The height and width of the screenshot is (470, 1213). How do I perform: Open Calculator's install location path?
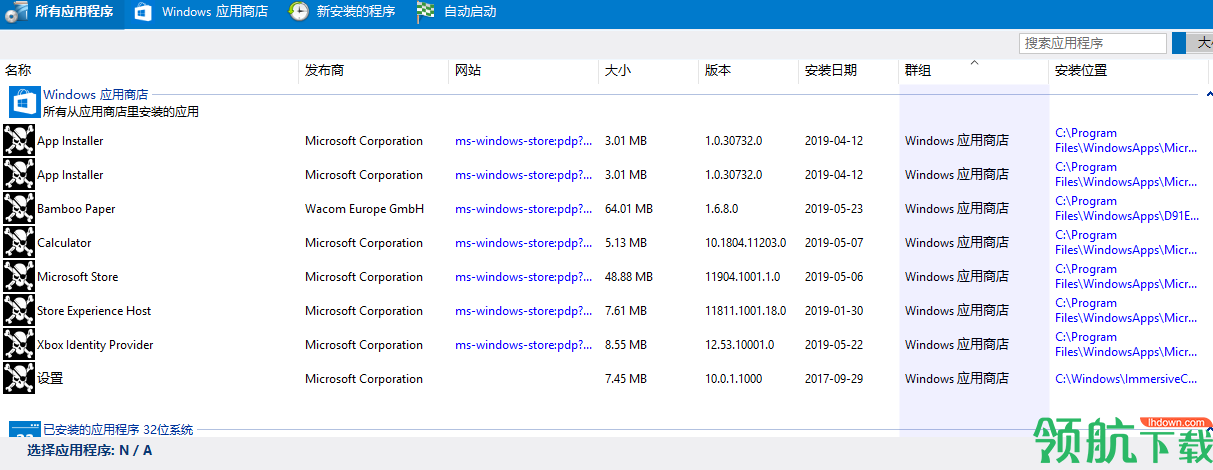click(1126, 243)
